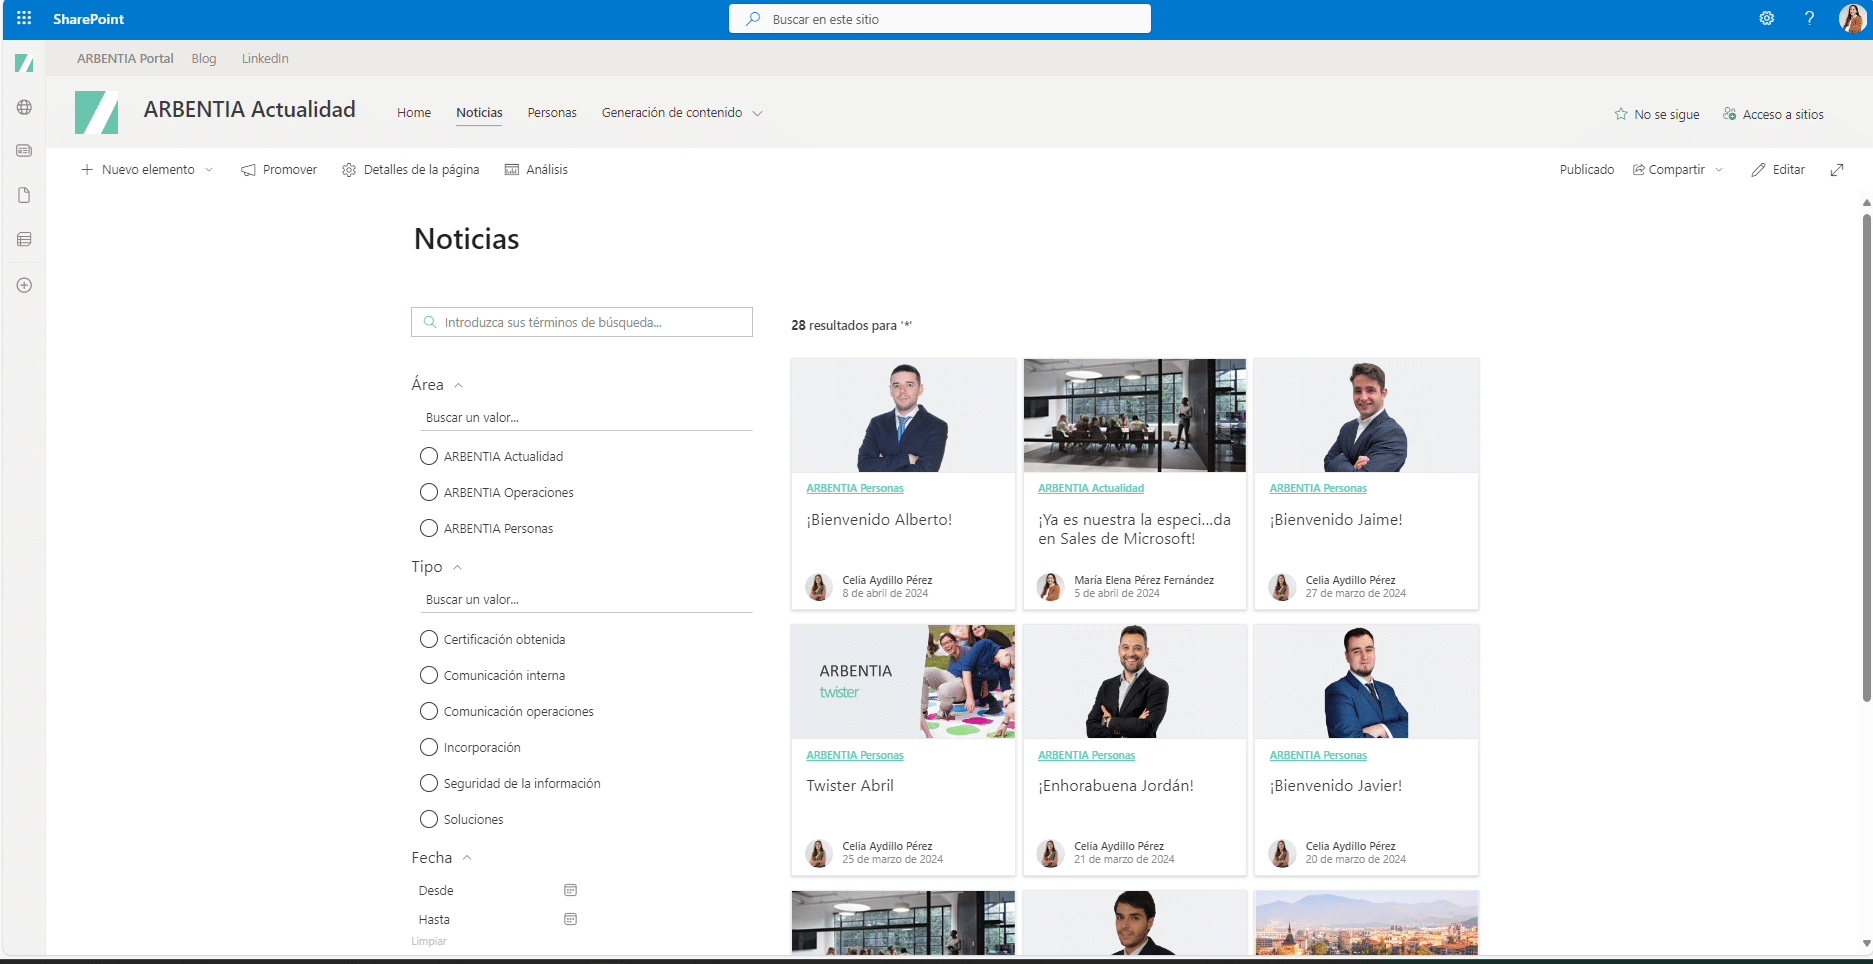Click Celia's avatar on ¡Bienvenido Alberto! card
Image resolution: width=1873 pixels, height=964 pixels.
pyautogui.click(x=819, y=587)
